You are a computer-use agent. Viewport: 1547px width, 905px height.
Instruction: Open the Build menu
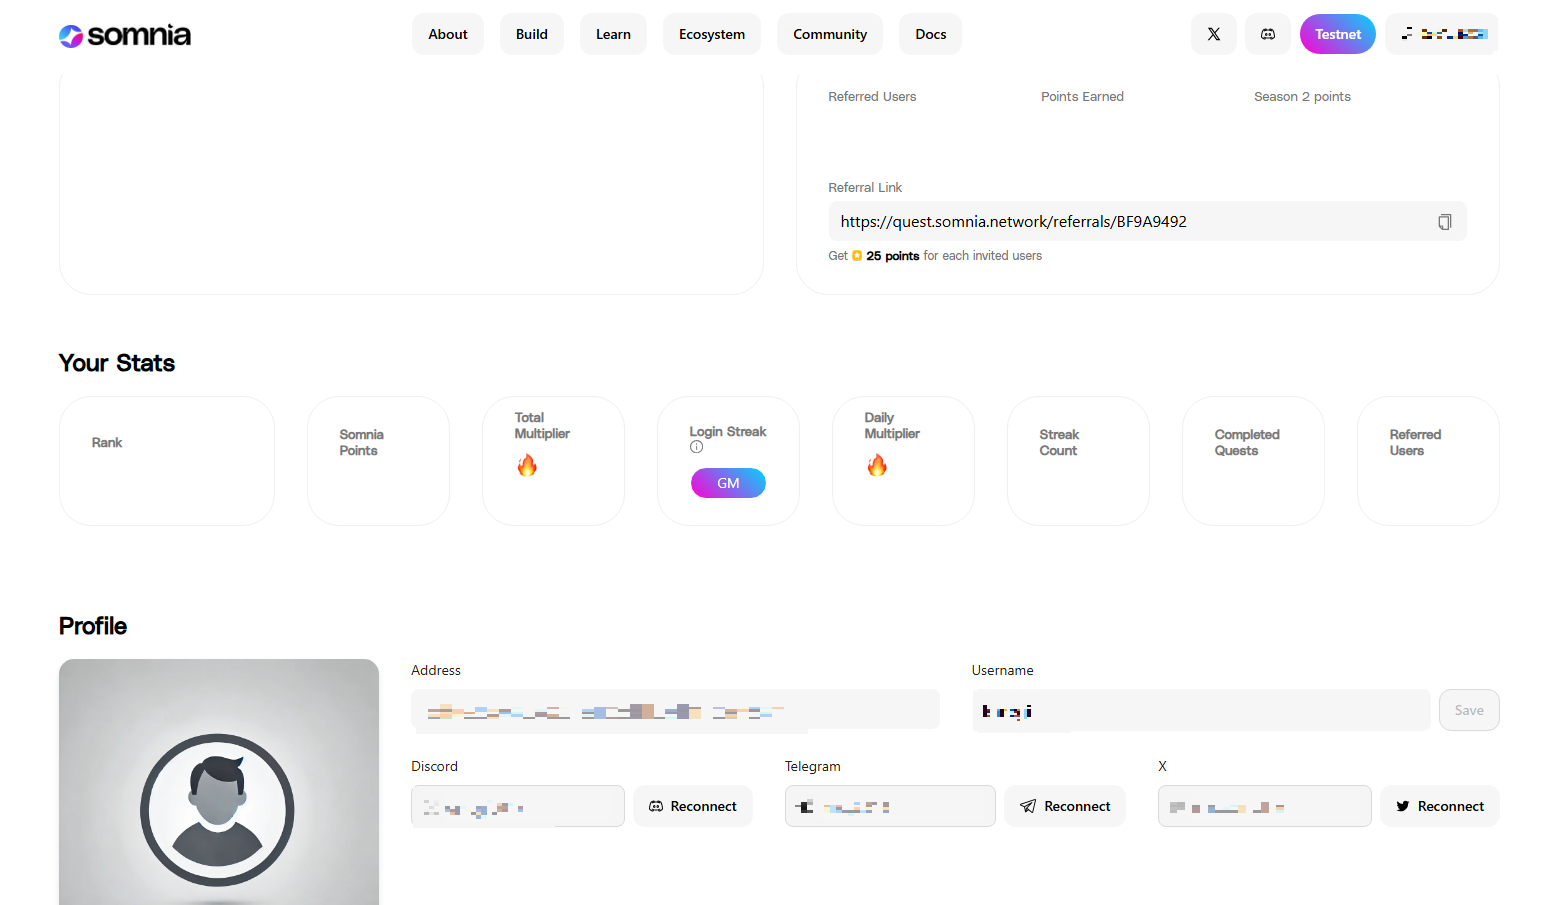(x=532, y=34)
